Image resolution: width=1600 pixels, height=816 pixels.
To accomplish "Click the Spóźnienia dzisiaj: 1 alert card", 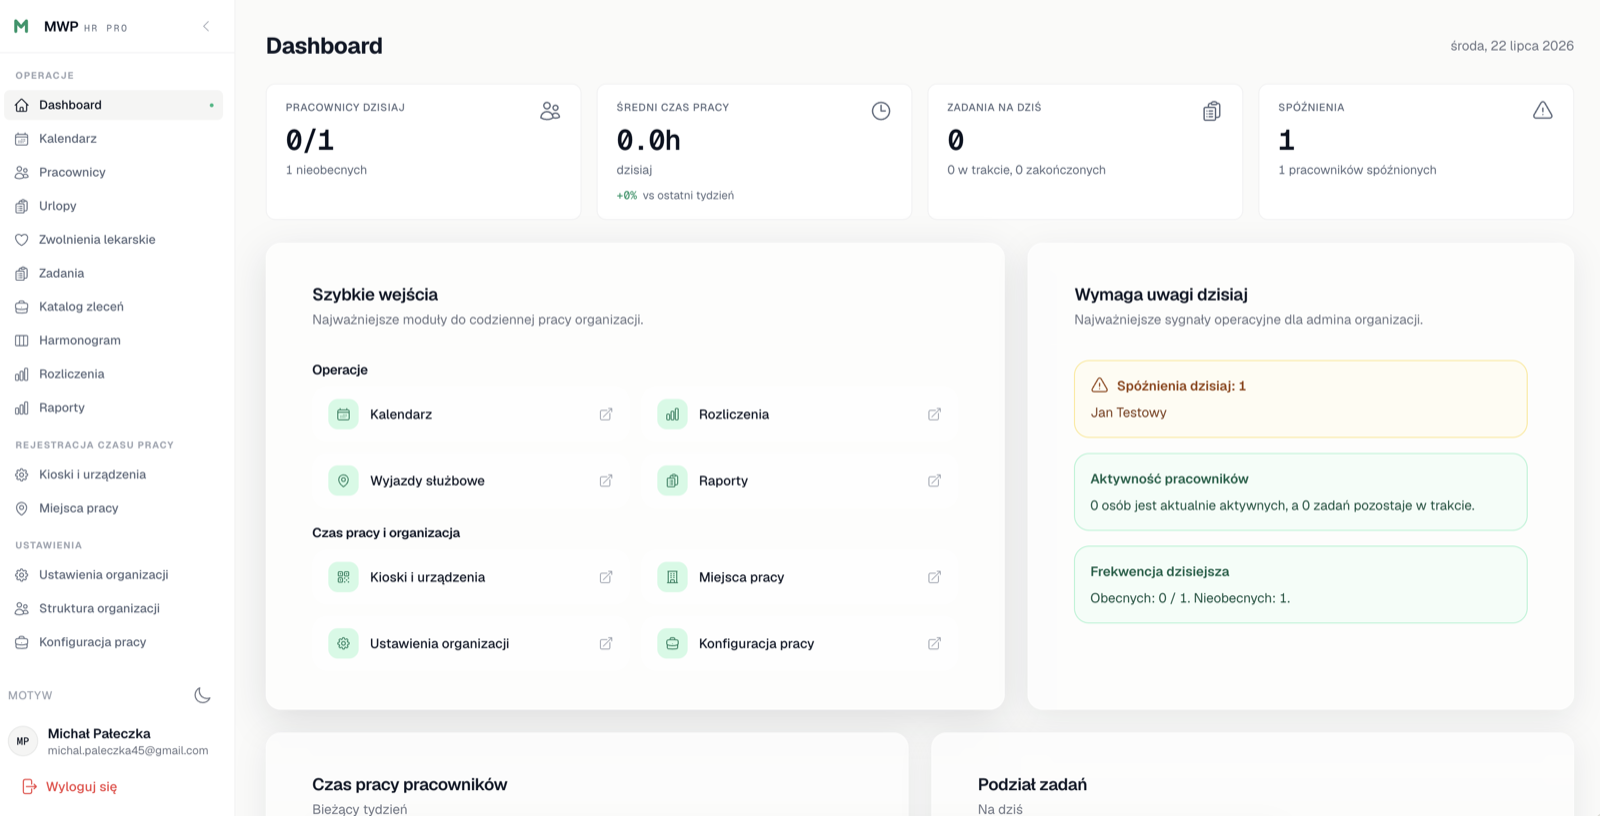I will point(1300,399).
